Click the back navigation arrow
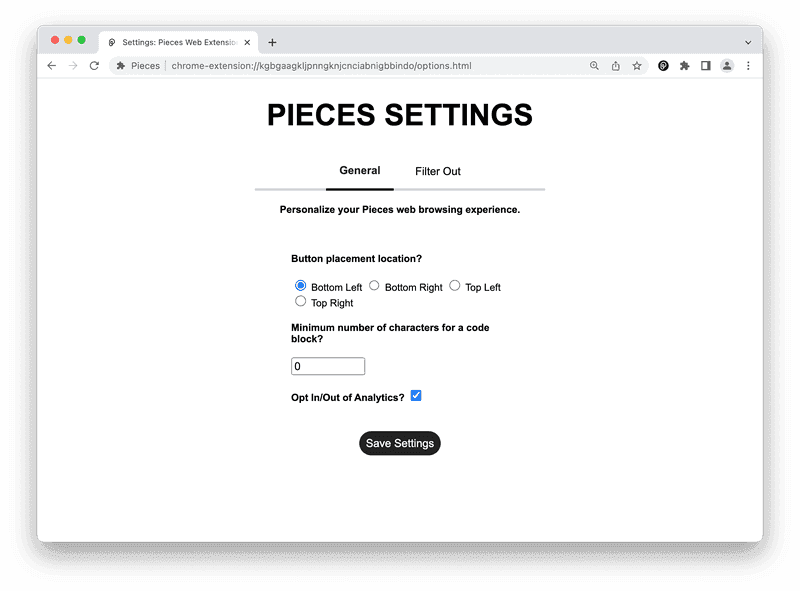This screenshot has height=591, width=800. (x=51, y=65)
